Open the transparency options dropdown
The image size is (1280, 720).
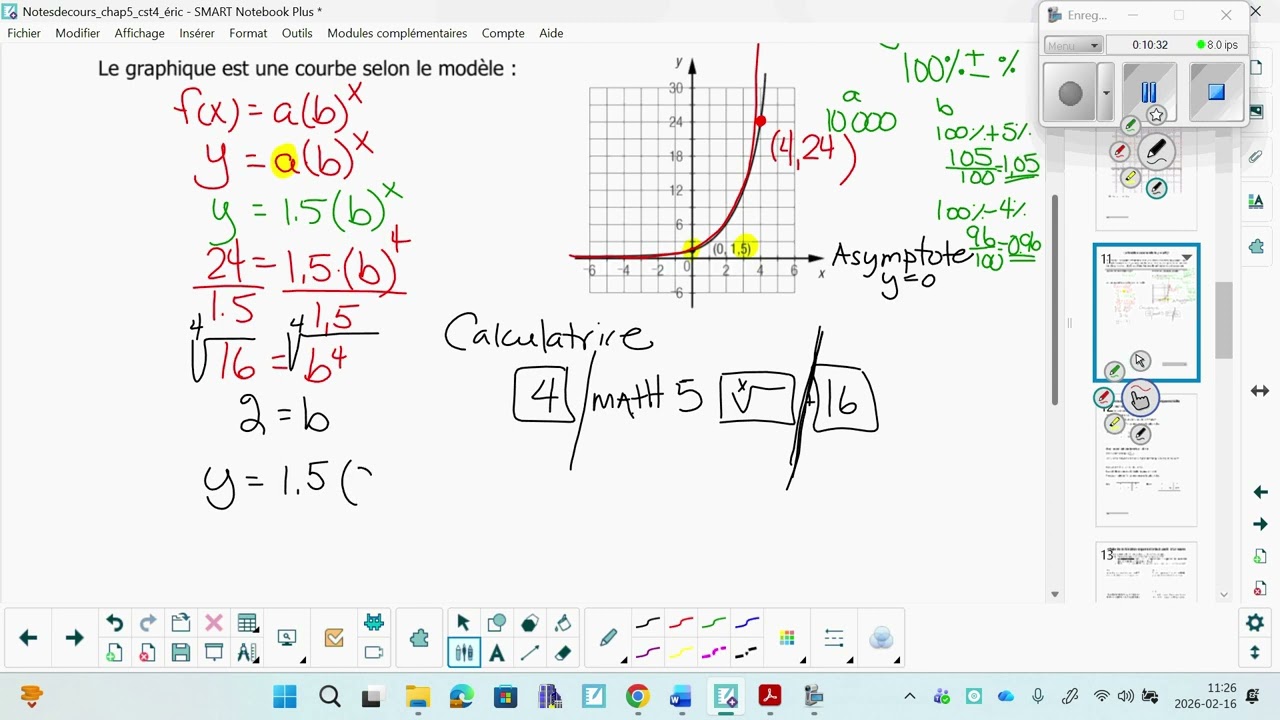882,638
